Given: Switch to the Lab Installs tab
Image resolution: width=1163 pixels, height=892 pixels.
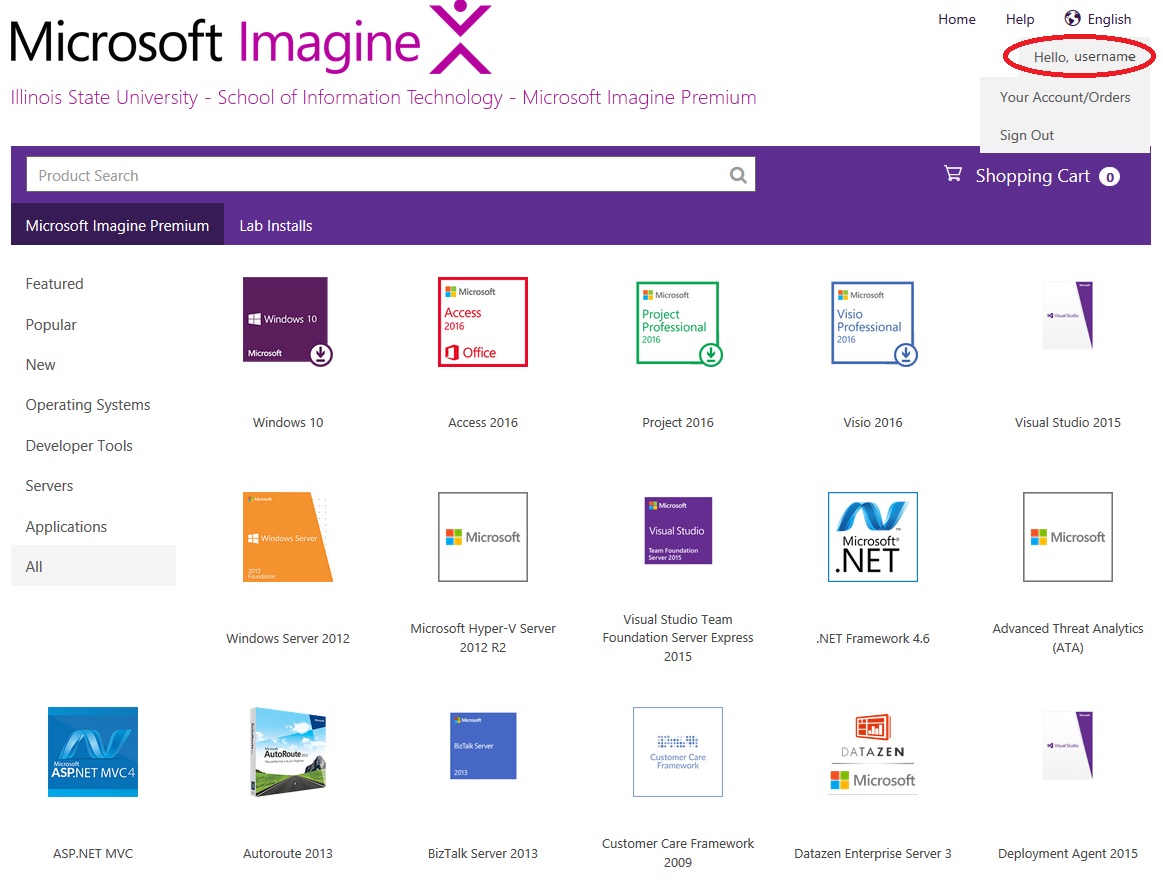Looking at the screenshot, I should point(276,225).
